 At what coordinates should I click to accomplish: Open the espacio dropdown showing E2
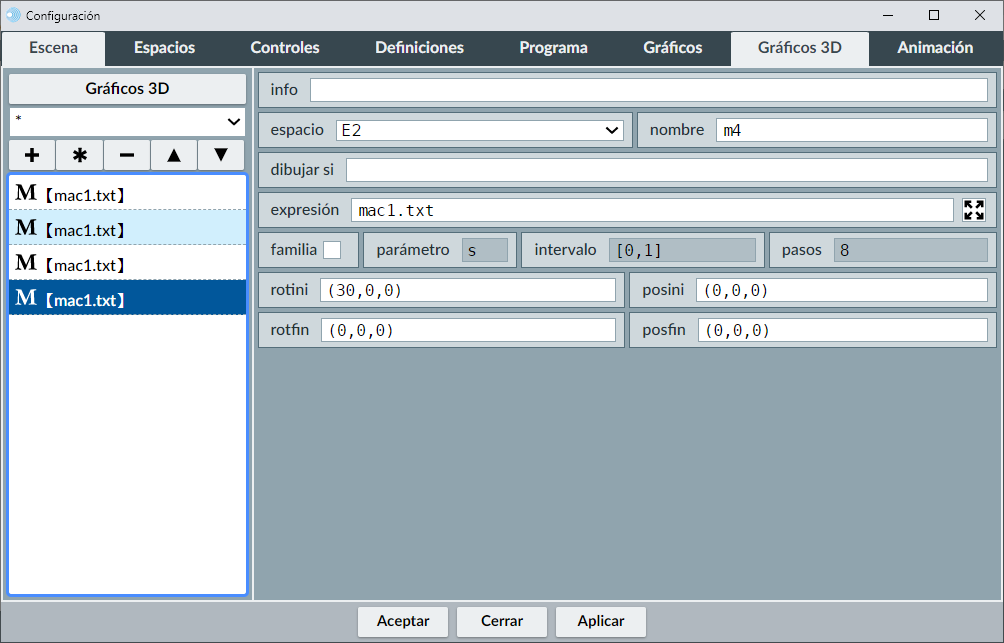pyautogui.click(x=479, y=130)
